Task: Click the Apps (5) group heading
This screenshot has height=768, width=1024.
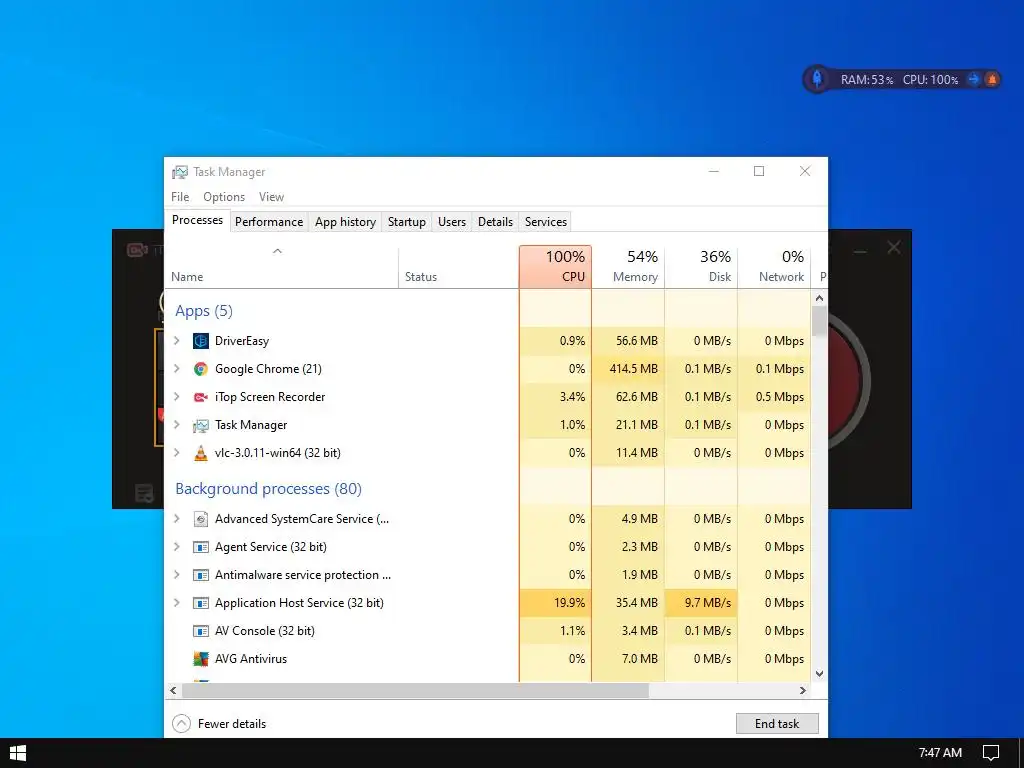Action: [x=204, y=312]
